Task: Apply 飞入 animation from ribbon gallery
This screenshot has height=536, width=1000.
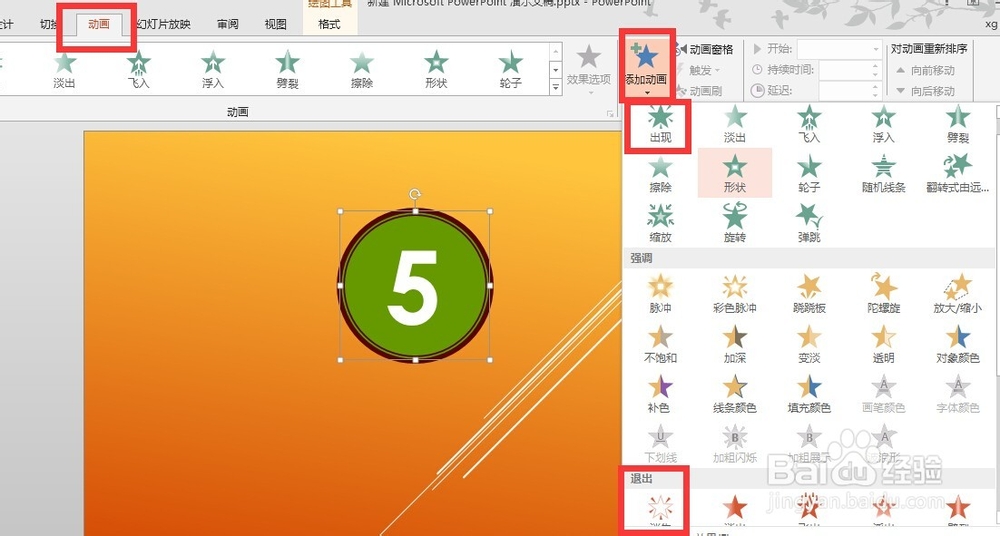Action: [x=138, y=70]
